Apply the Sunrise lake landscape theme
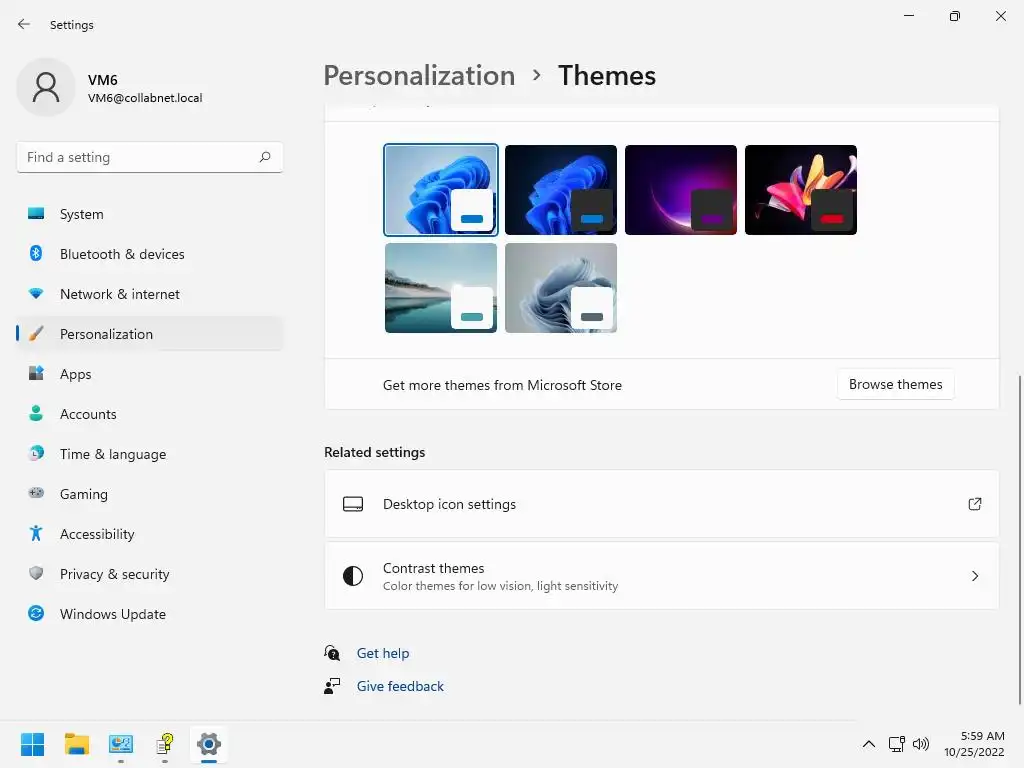This screenshot has height=768, width=1024. coord(441,288)
